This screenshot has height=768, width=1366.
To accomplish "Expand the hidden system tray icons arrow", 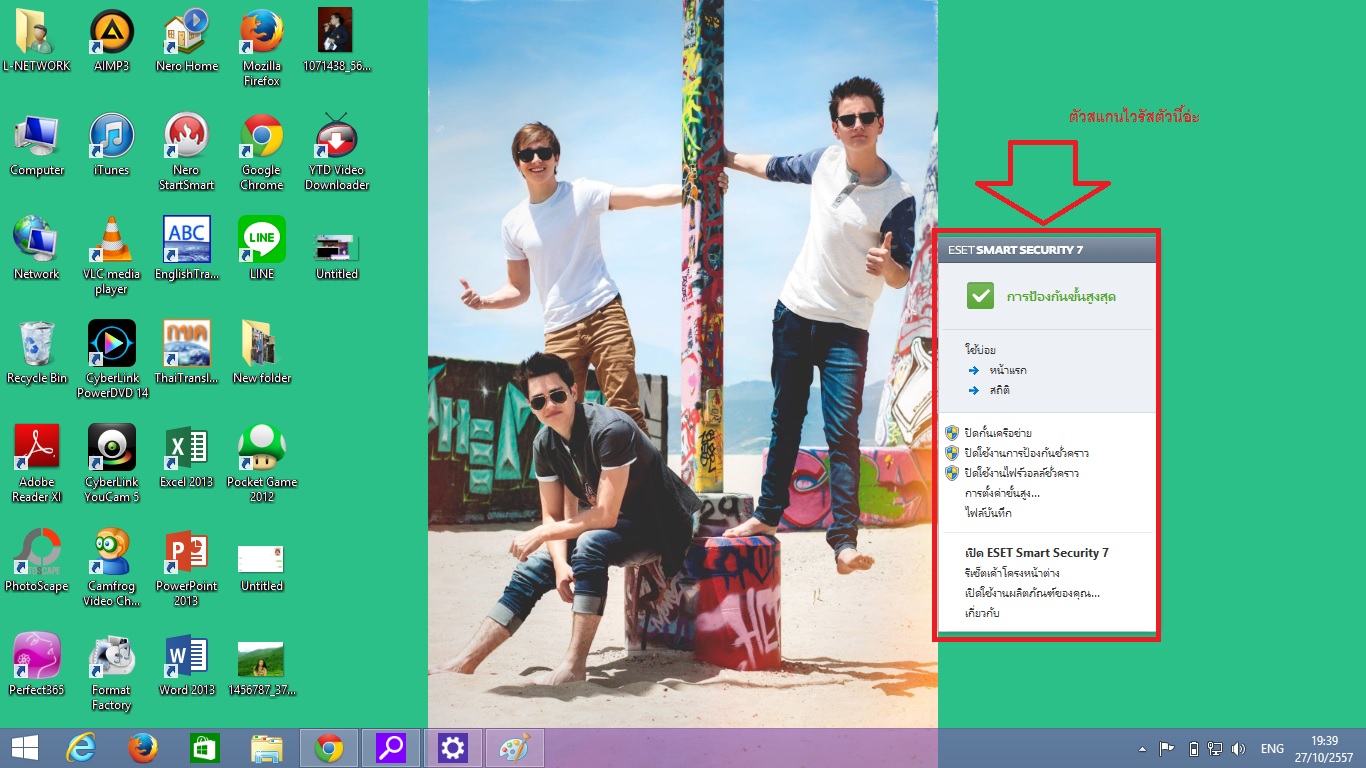I will [x=1142, y=748].
